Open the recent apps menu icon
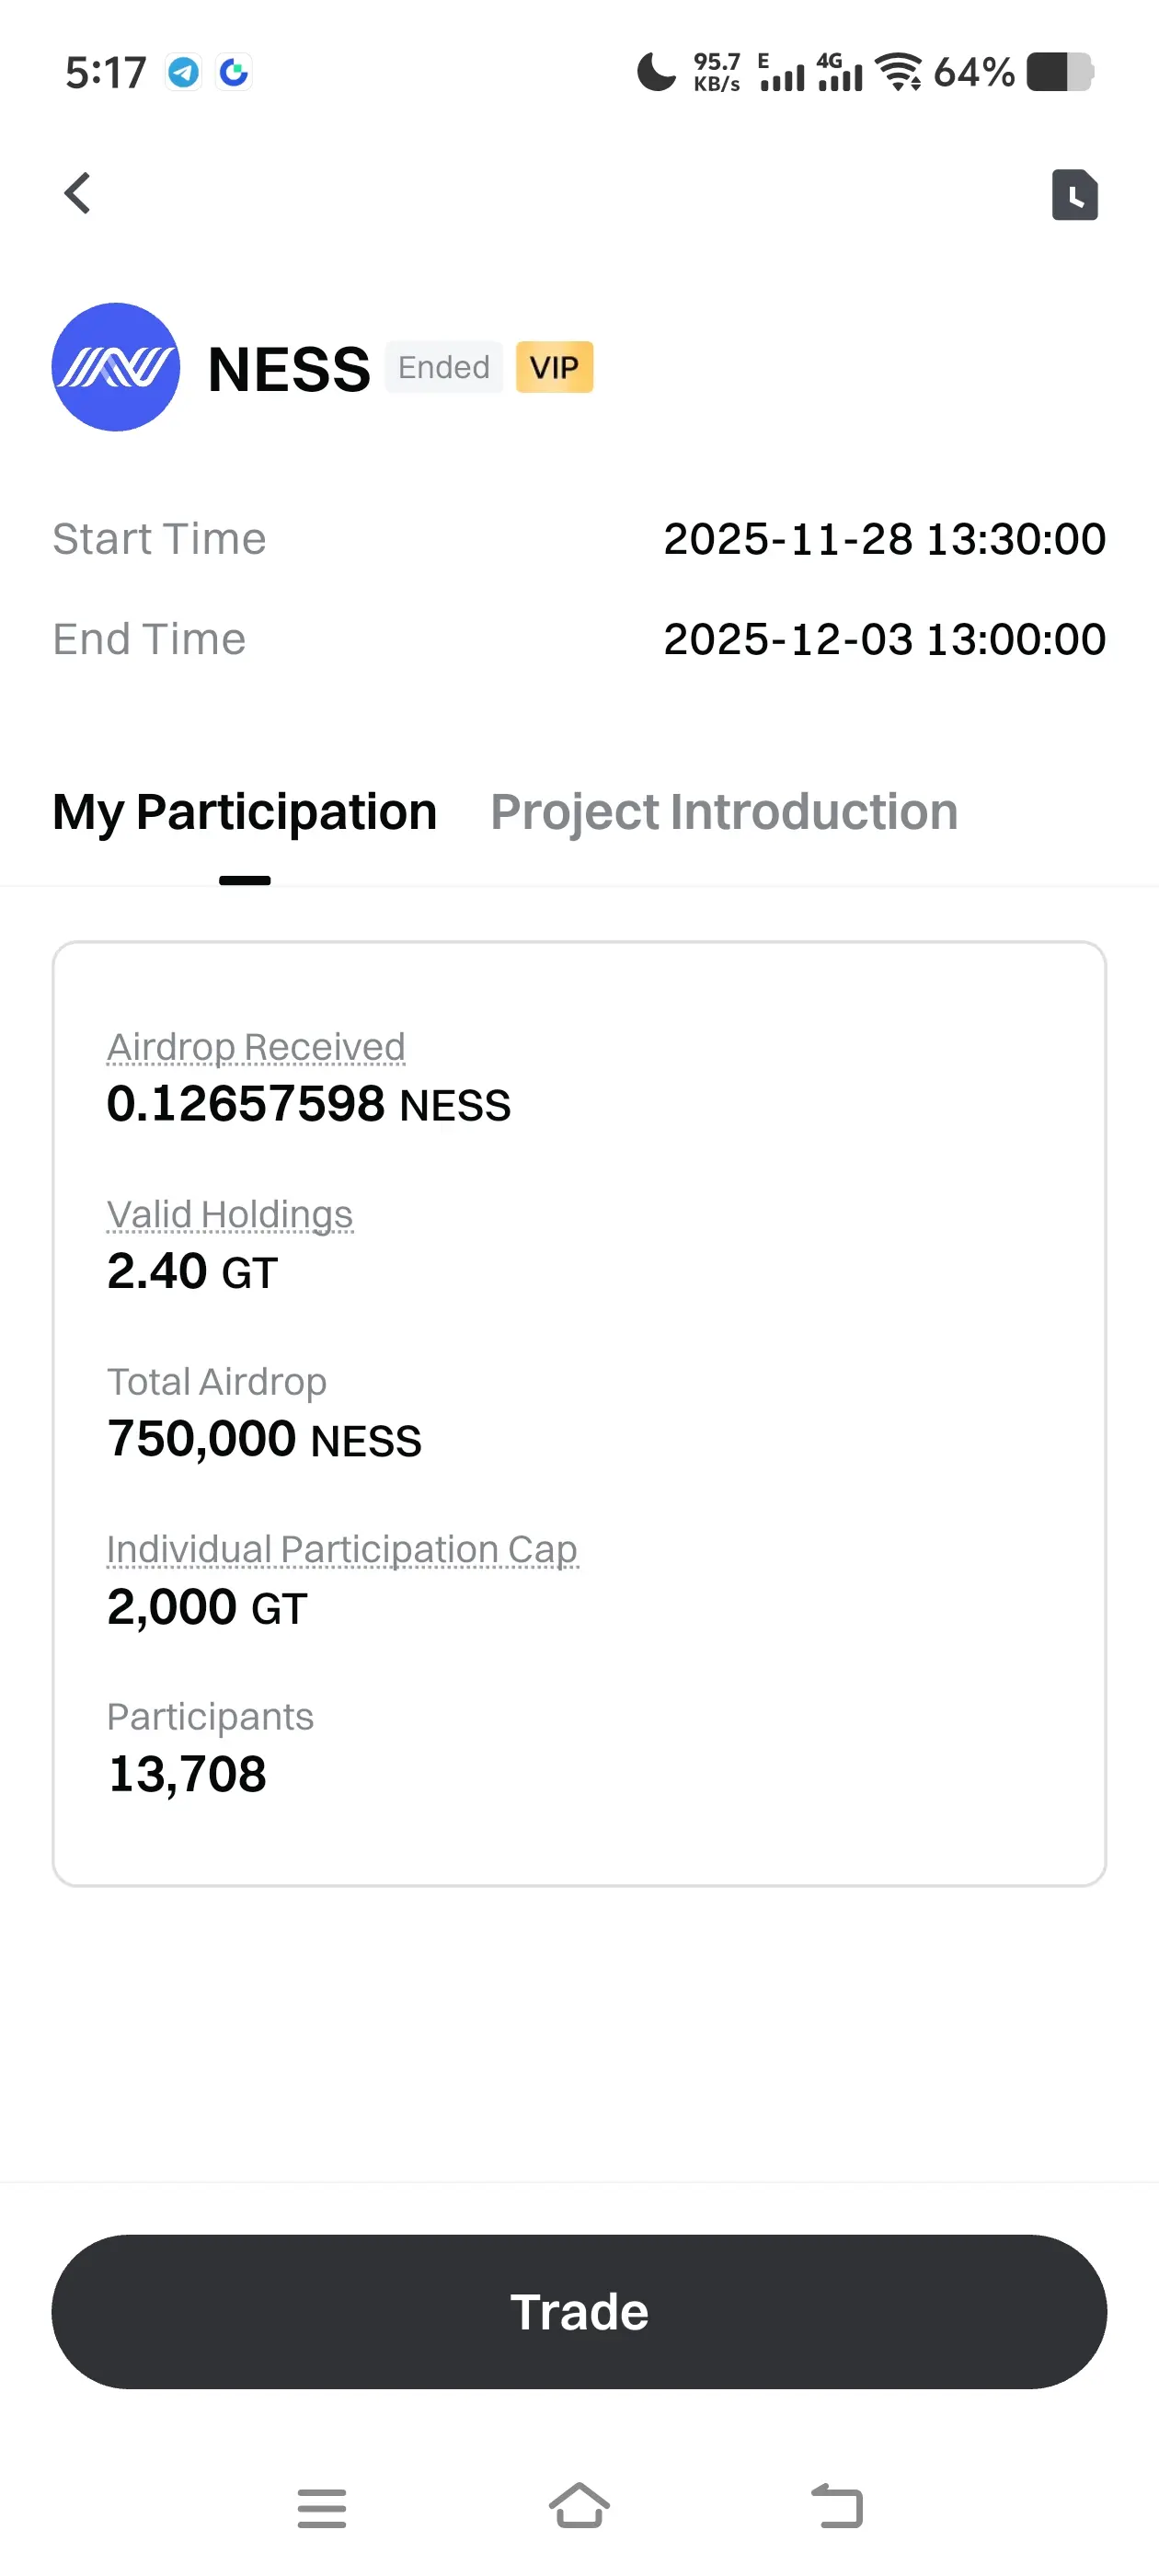The image size is (1159, 2576). click(x=321, y=2507)
